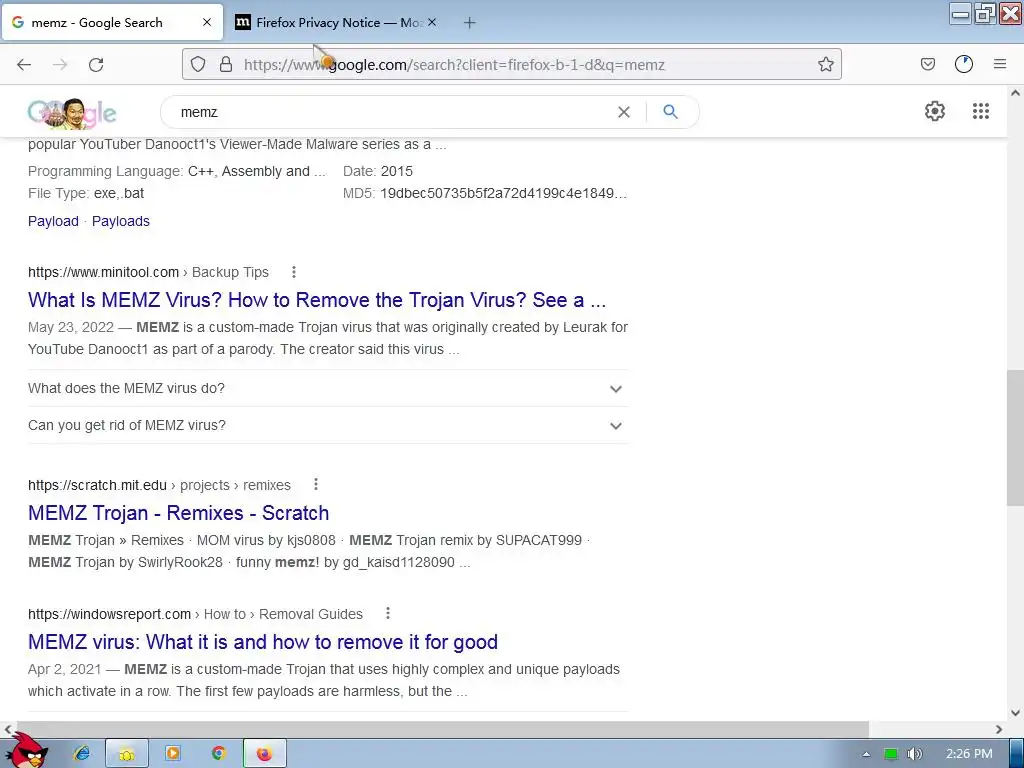Image resolution: width=1024 pixels, height=768 pixels.
Task: Click inside the memz search field
Action: (392, 112)
